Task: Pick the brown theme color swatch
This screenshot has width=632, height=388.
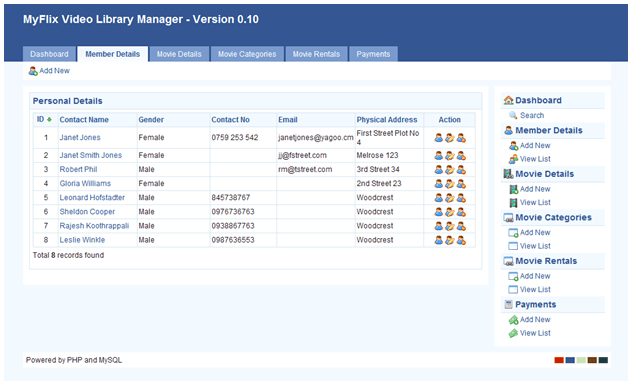Action: pyautogui.click(x=592, y=360)
